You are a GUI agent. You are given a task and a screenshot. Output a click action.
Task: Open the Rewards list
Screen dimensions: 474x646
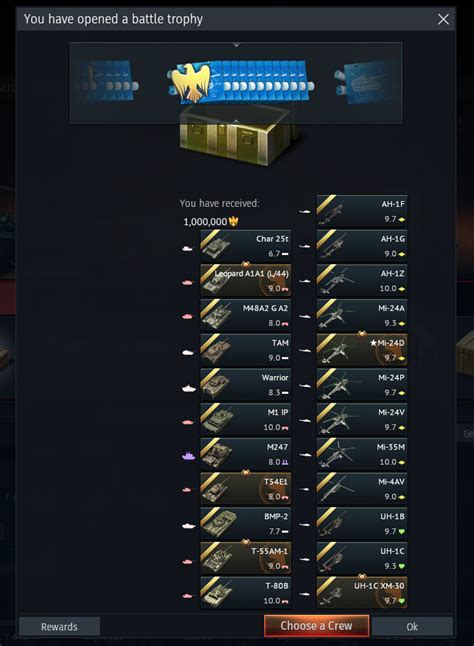tap(59, 626)
